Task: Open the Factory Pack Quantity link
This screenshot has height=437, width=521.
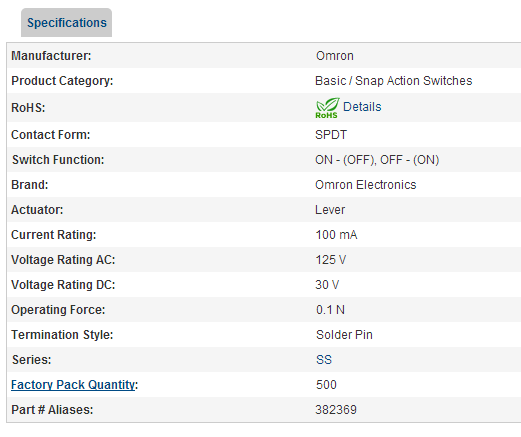Action: [73, 385]
